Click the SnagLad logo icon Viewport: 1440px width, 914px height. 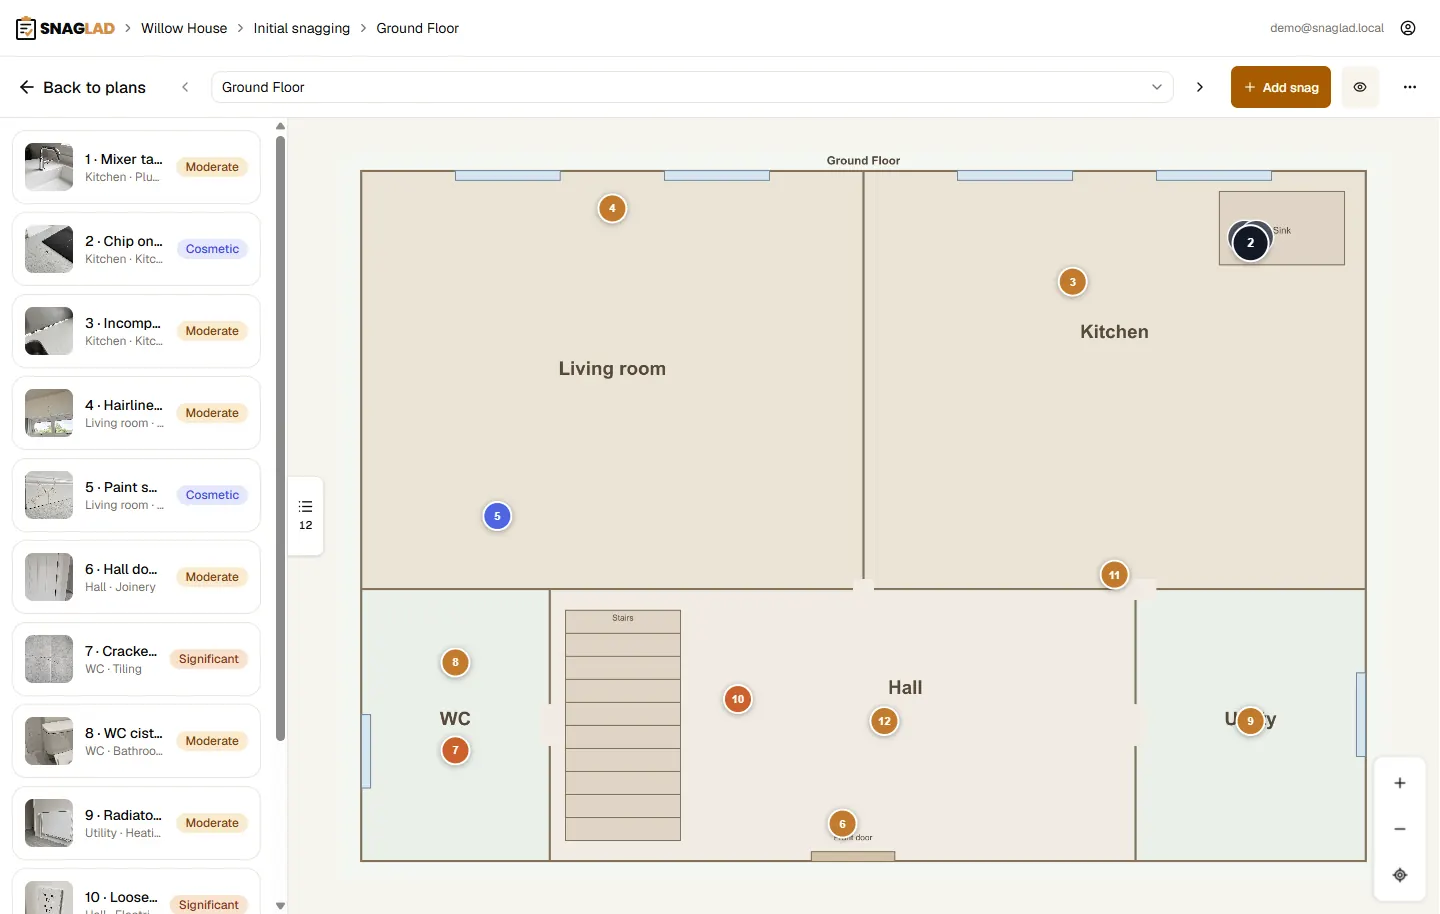[x=26, y=28]
